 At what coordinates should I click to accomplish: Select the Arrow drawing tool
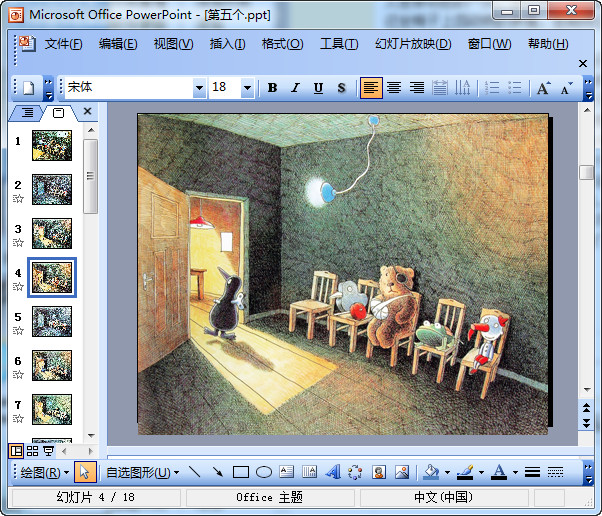(217, 472)
